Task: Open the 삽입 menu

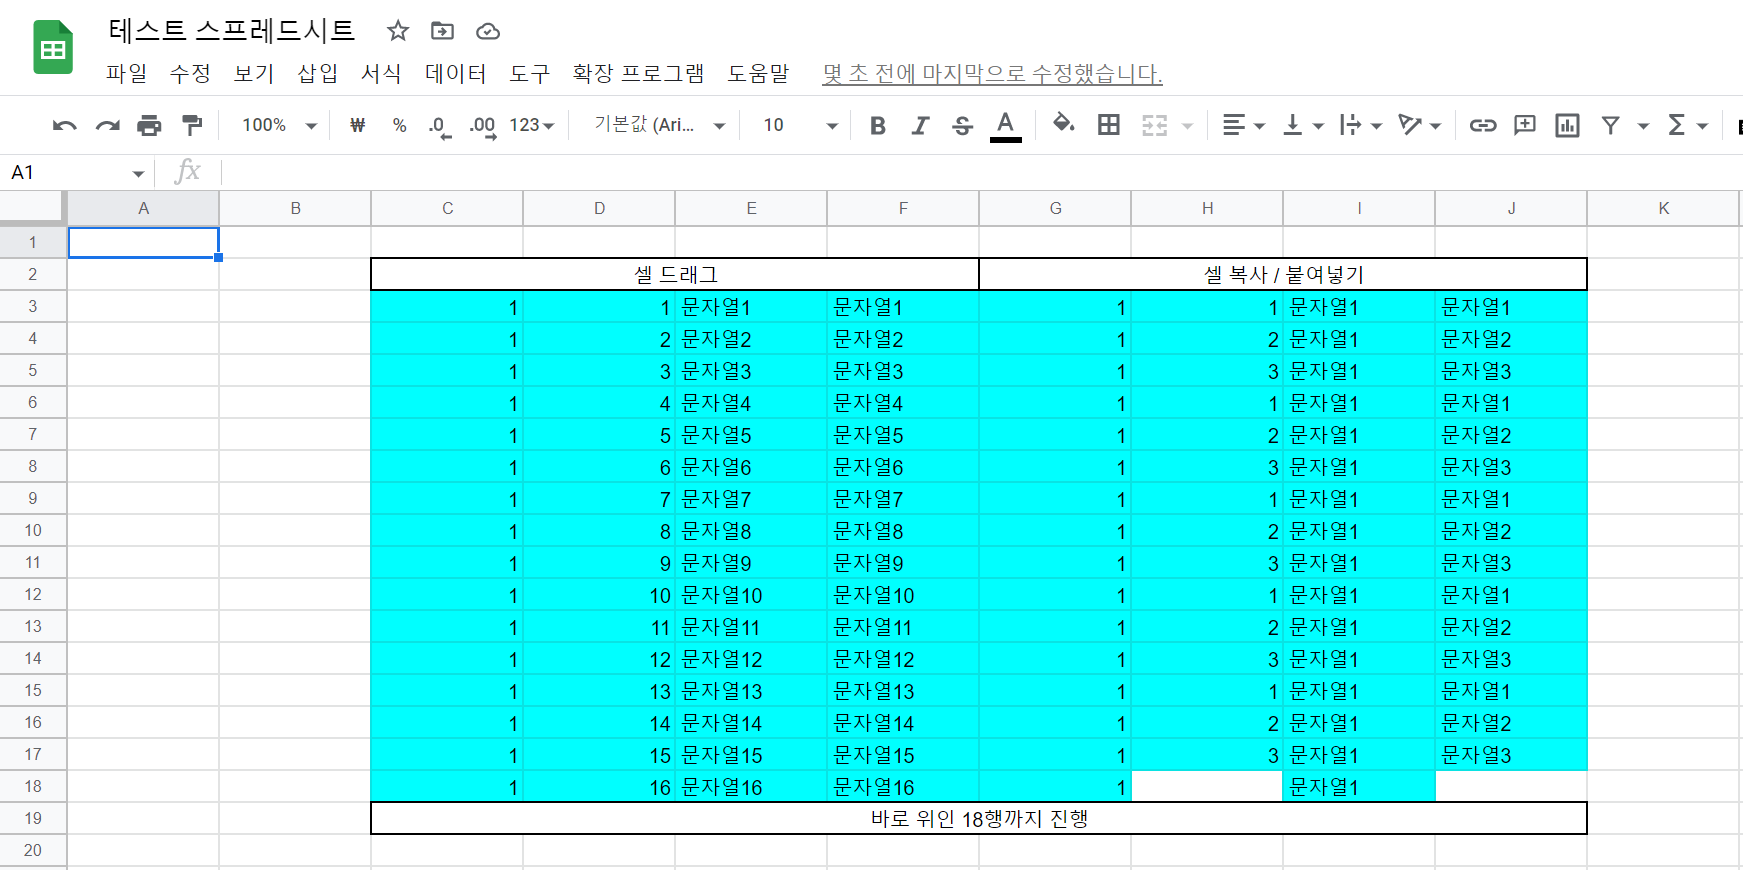Action: coord(318,73)
